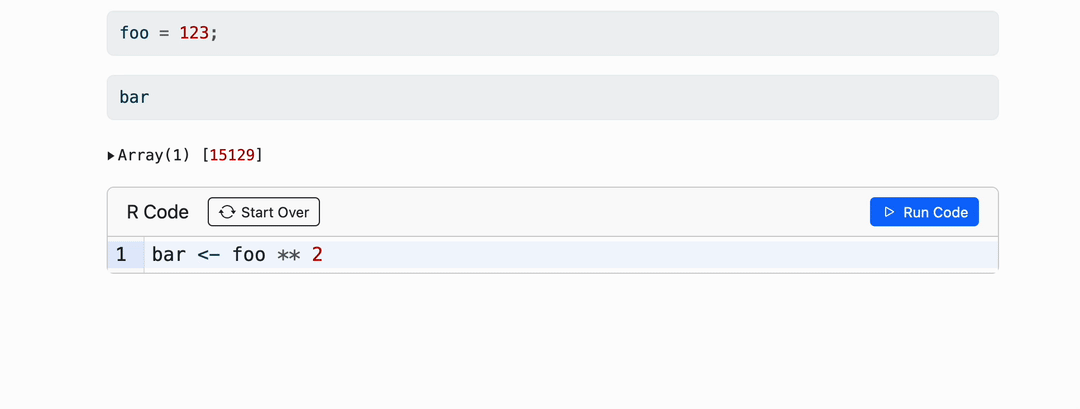Click empty area of the 'bar' cell
Image resolution: width=1080 pixels, height=409 pixels.
tap(600, 97)
